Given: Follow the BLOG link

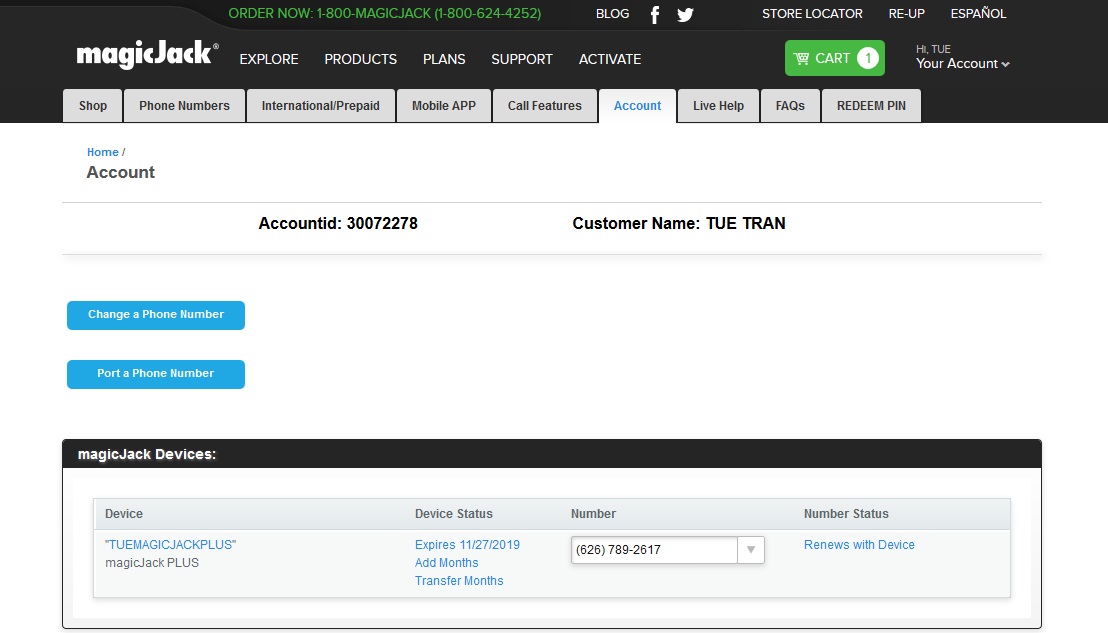Looking at the screenshot, I should coord(612,14).
